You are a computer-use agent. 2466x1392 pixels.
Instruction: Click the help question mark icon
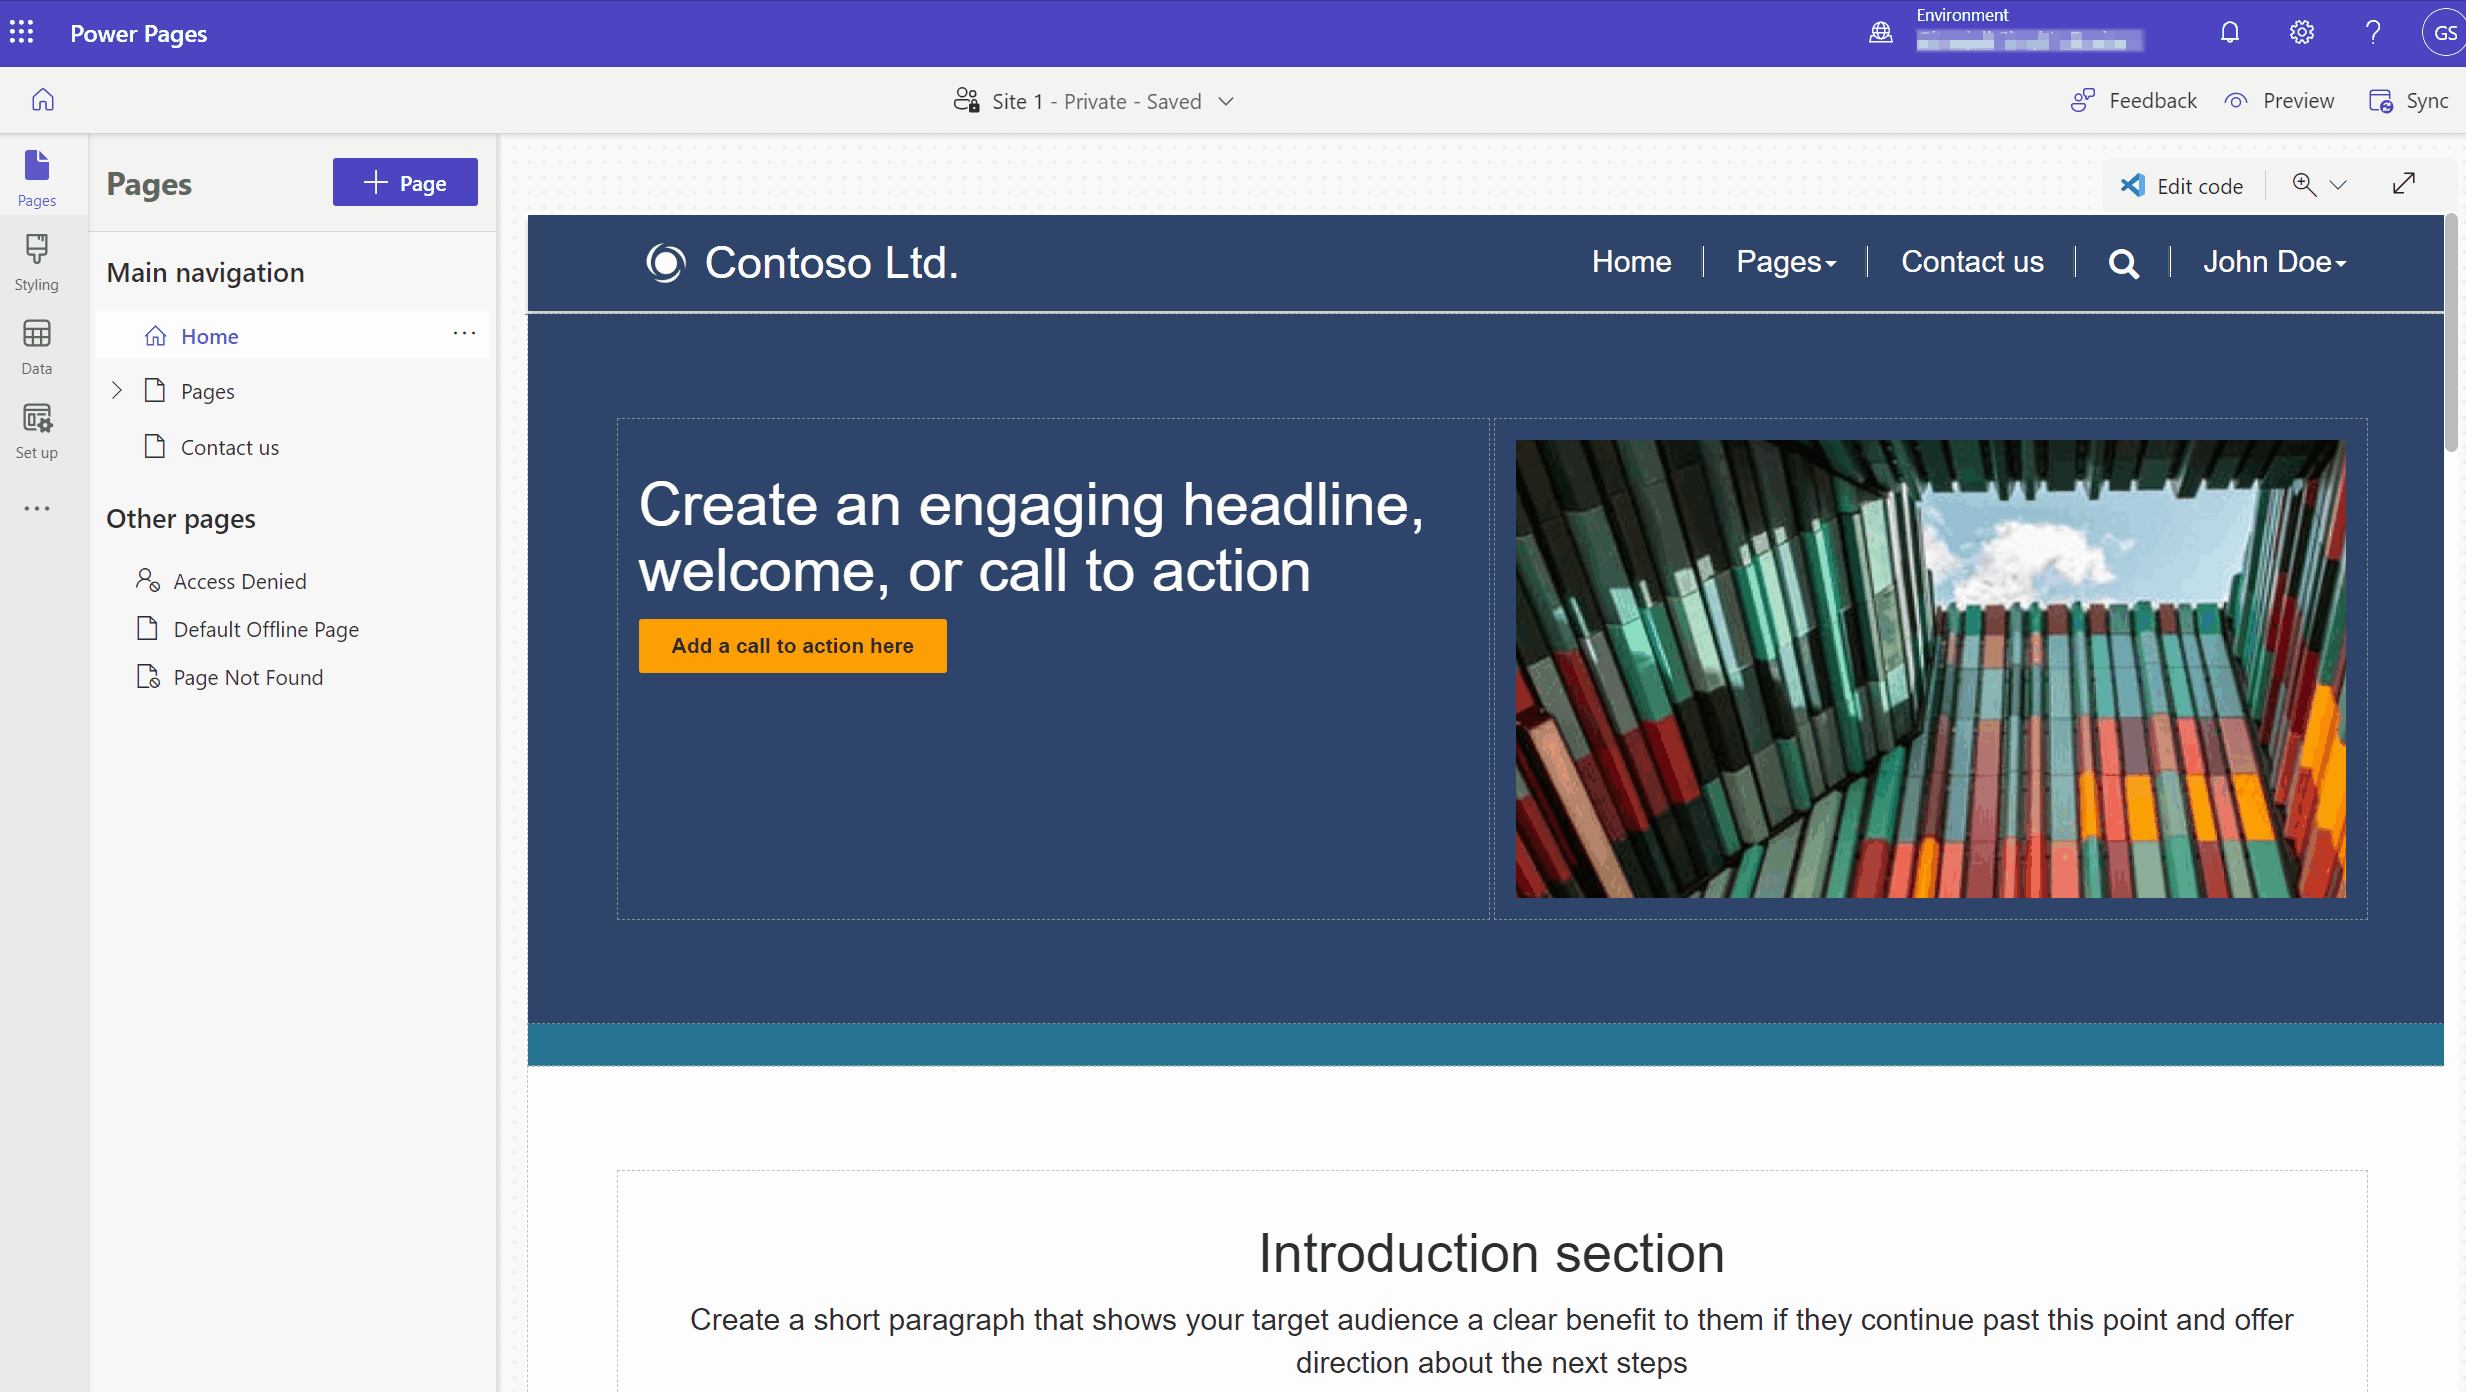(2372, 33)
